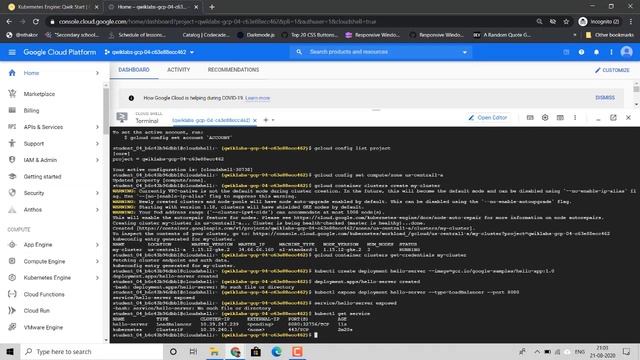Image resolution: width=640 pixels, height=360 pixels.
Task: Open the Google Cloud navigation hamburger menu
Action: click(x=12, y=52)
